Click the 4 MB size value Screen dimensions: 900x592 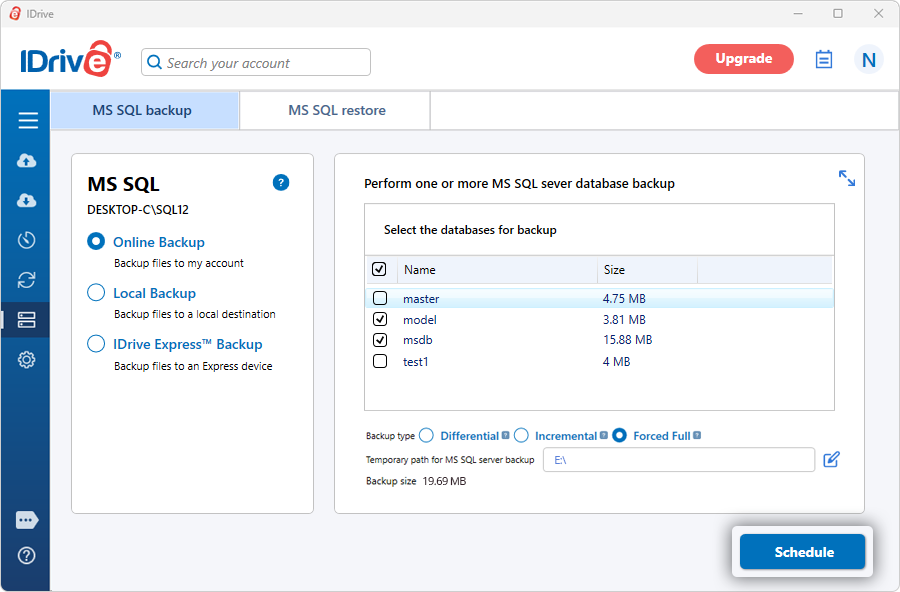pyautogui.click(x=616, y=362)
